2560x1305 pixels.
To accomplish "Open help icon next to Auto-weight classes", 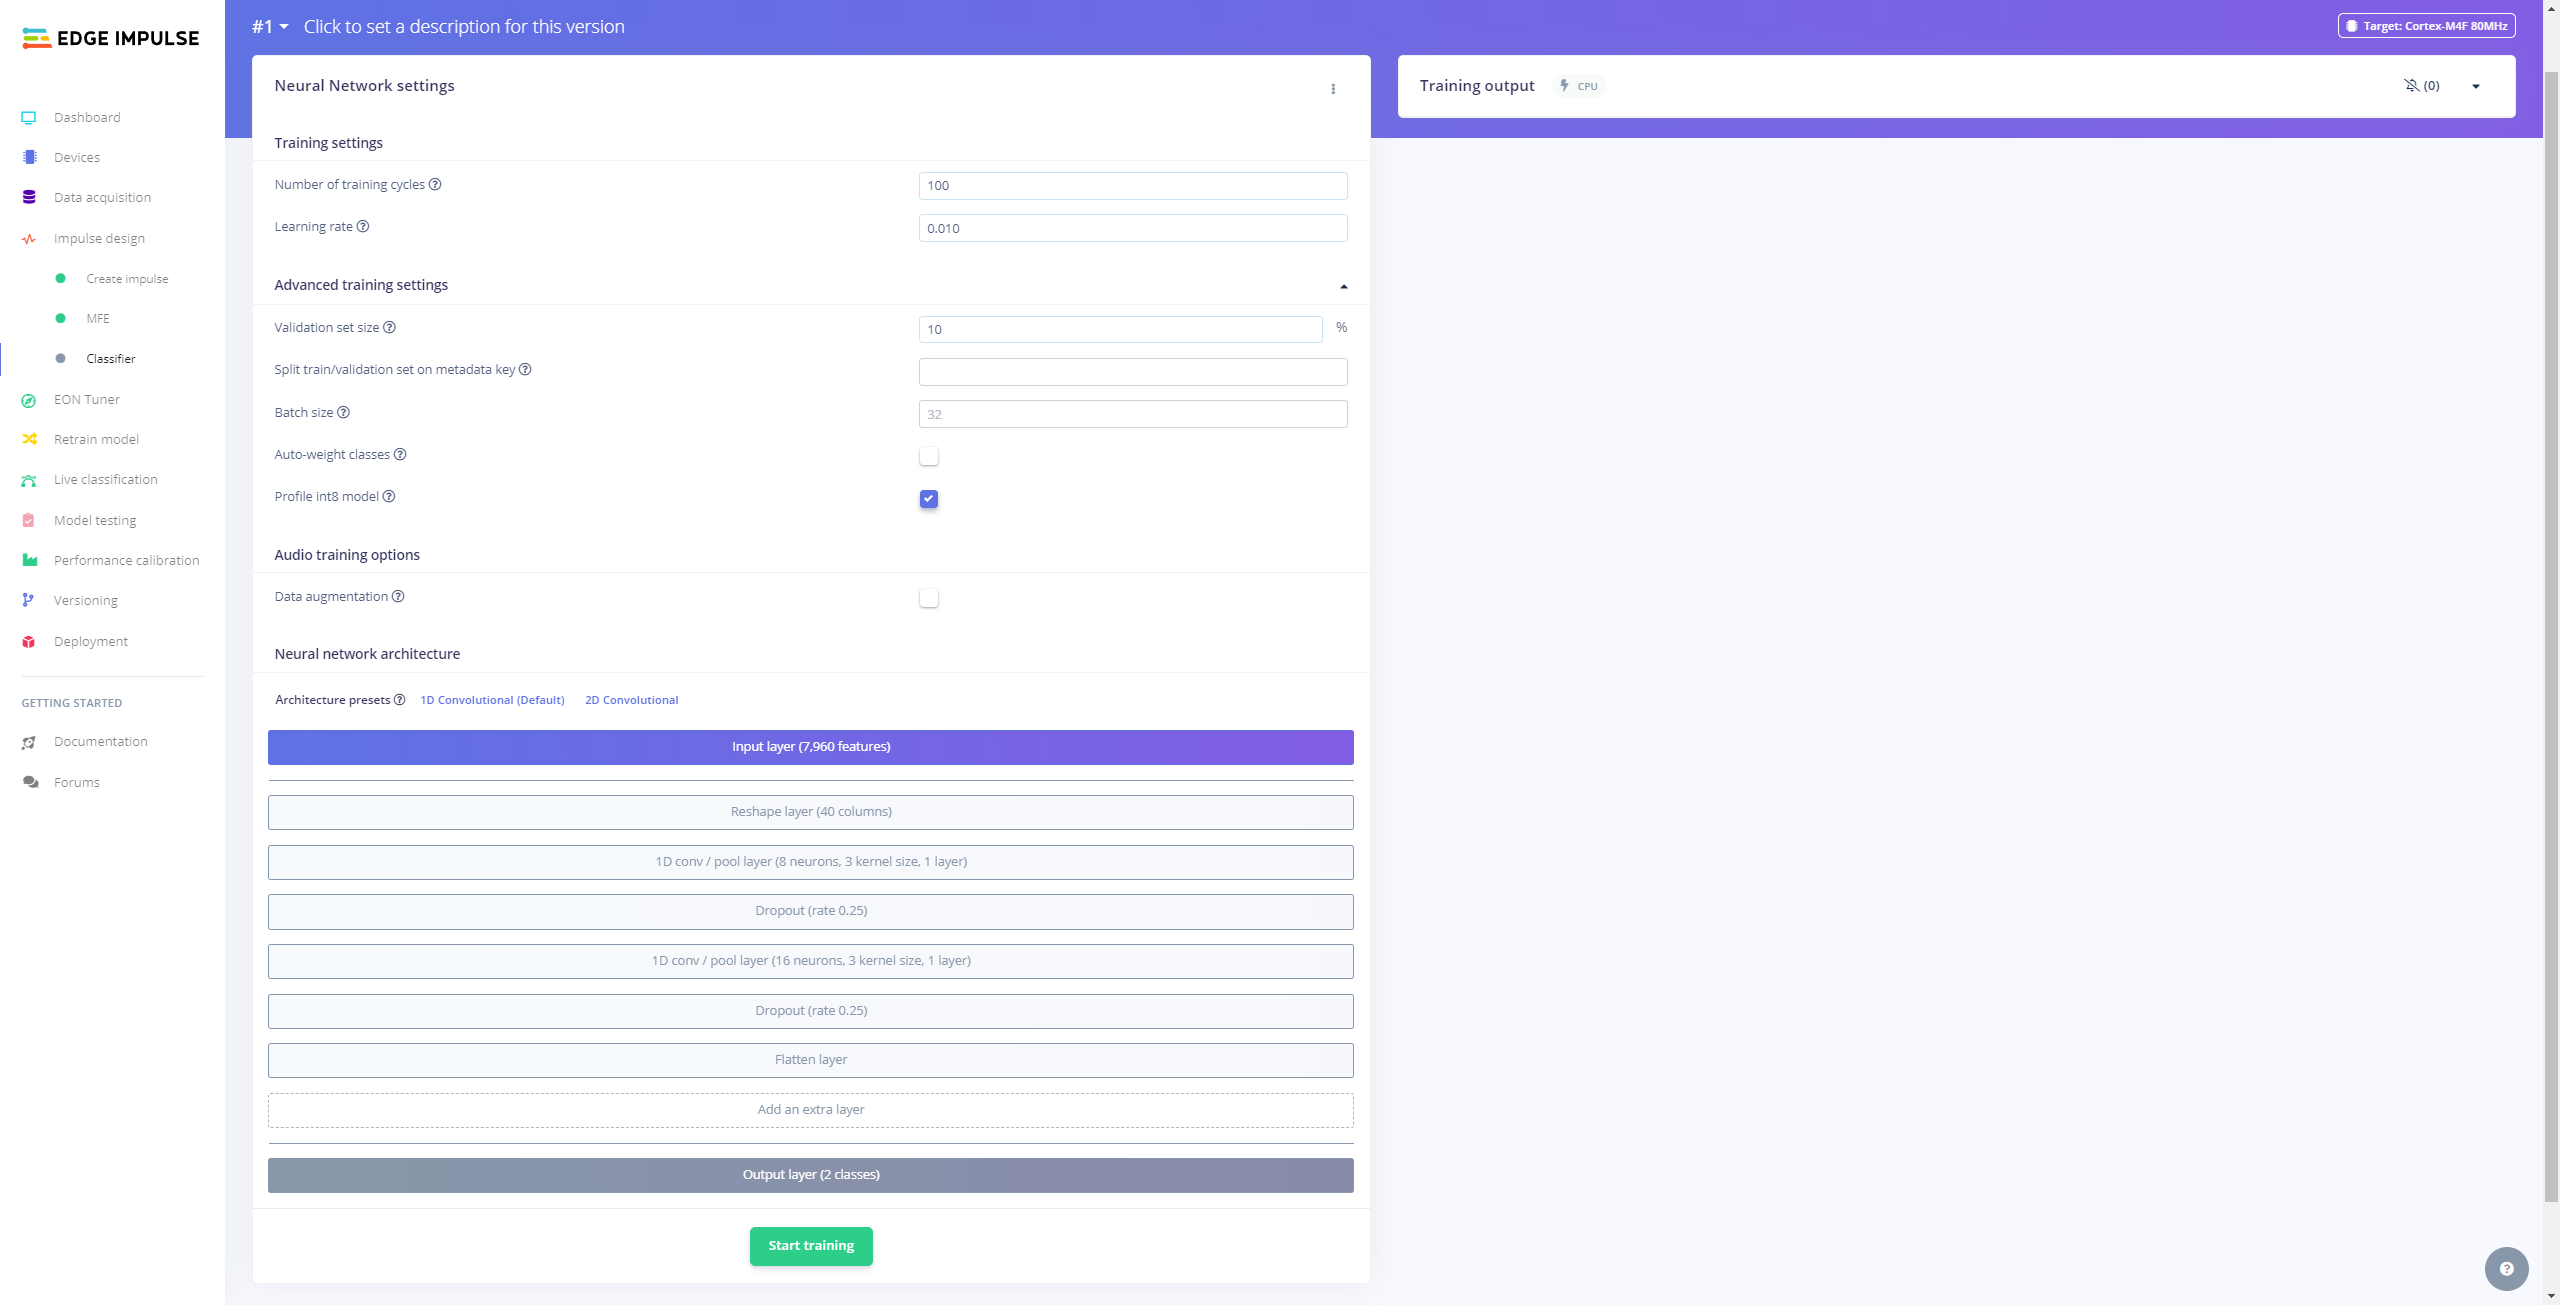I will click(400, 455).
